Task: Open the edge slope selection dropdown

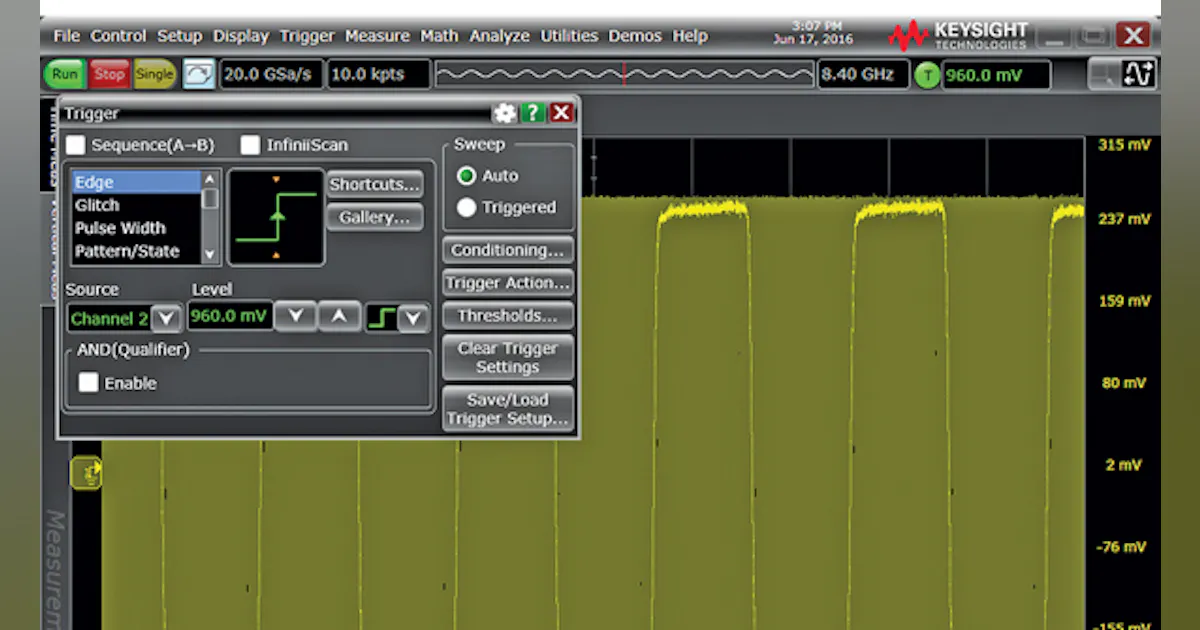Action: click(x=413, y=317)
